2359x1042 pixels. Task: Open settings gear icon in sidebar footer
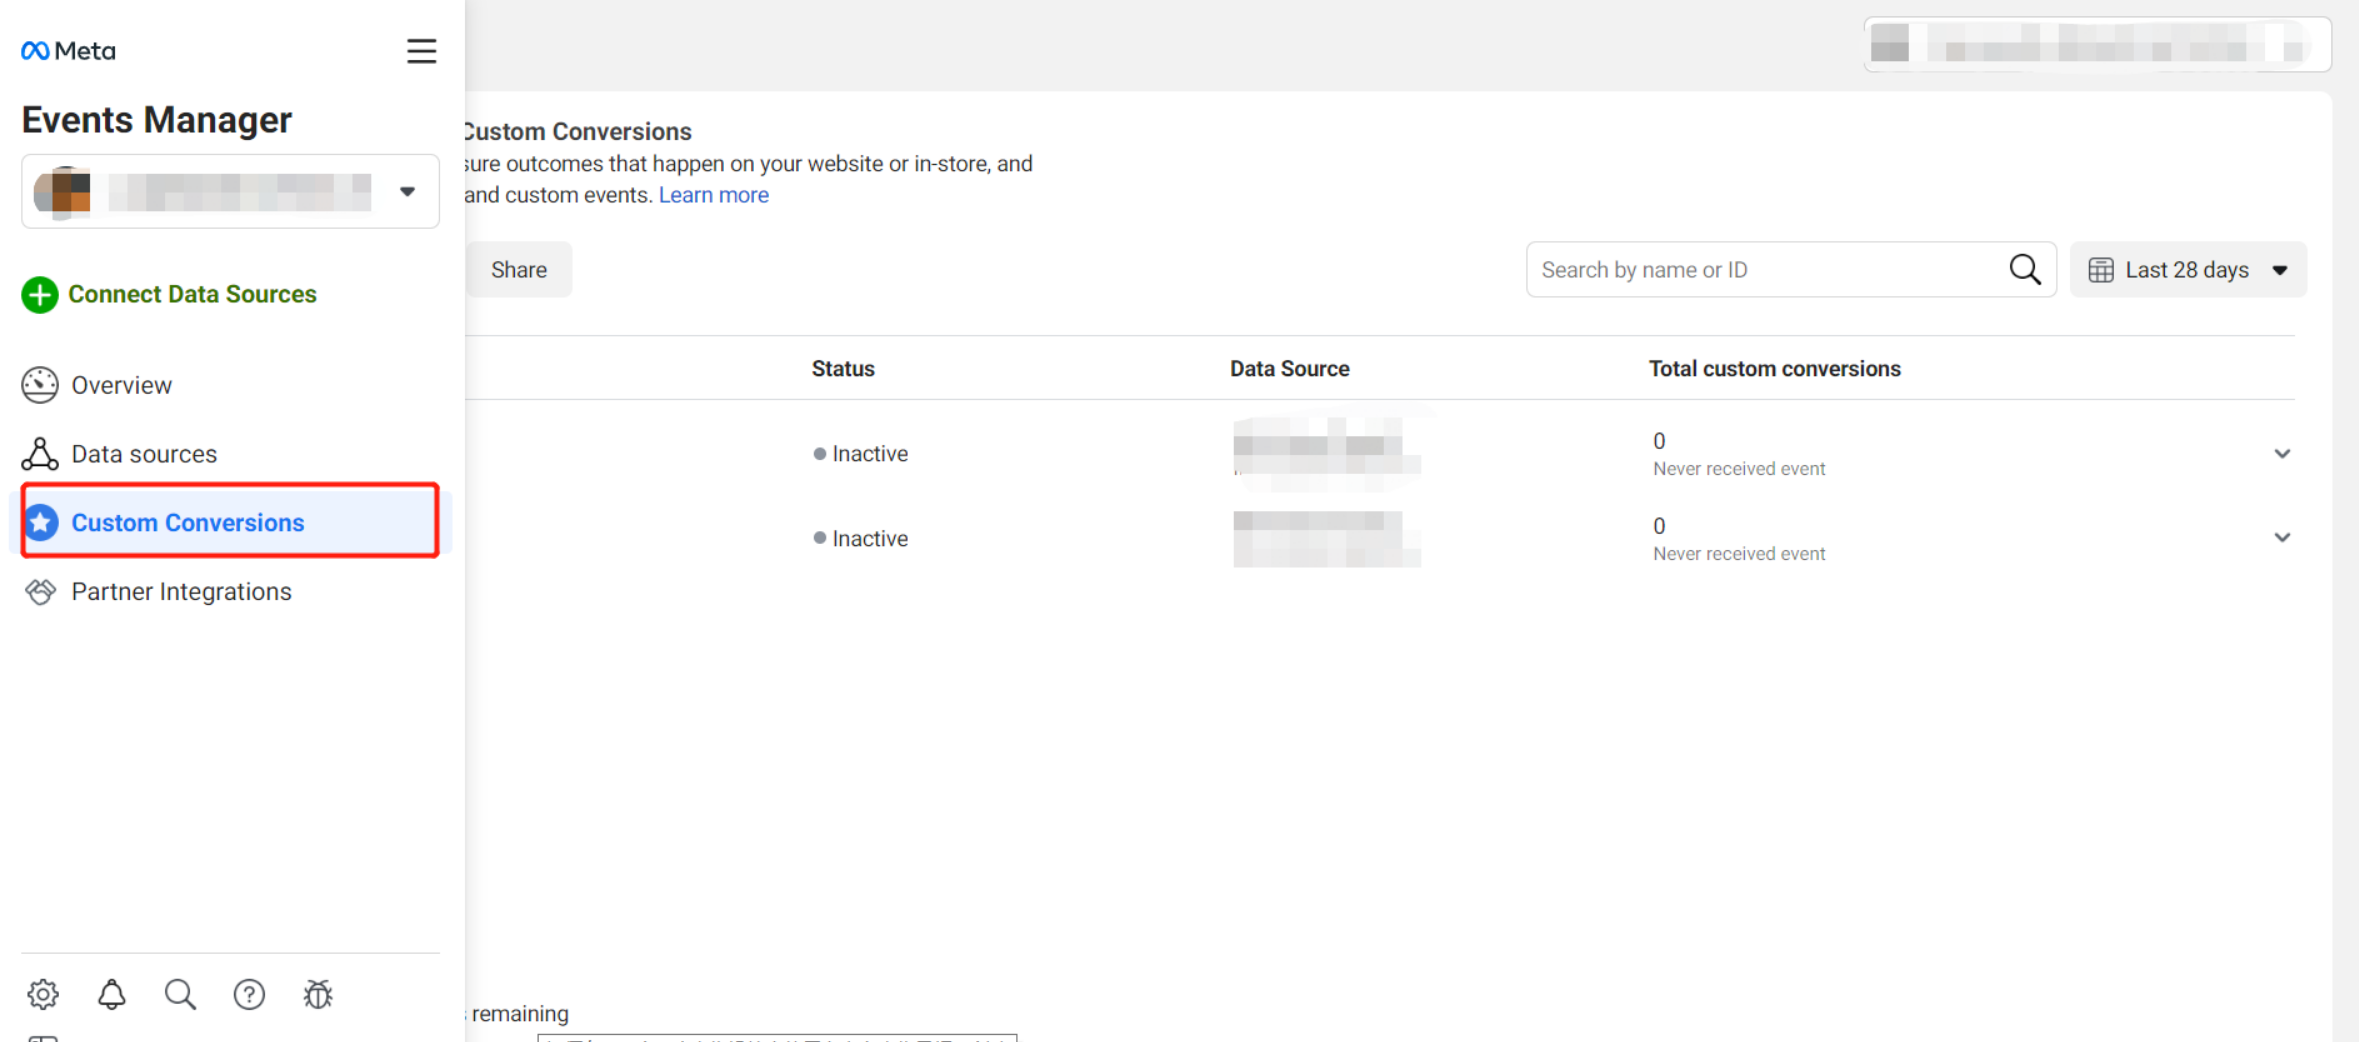[x=43, y=994]
